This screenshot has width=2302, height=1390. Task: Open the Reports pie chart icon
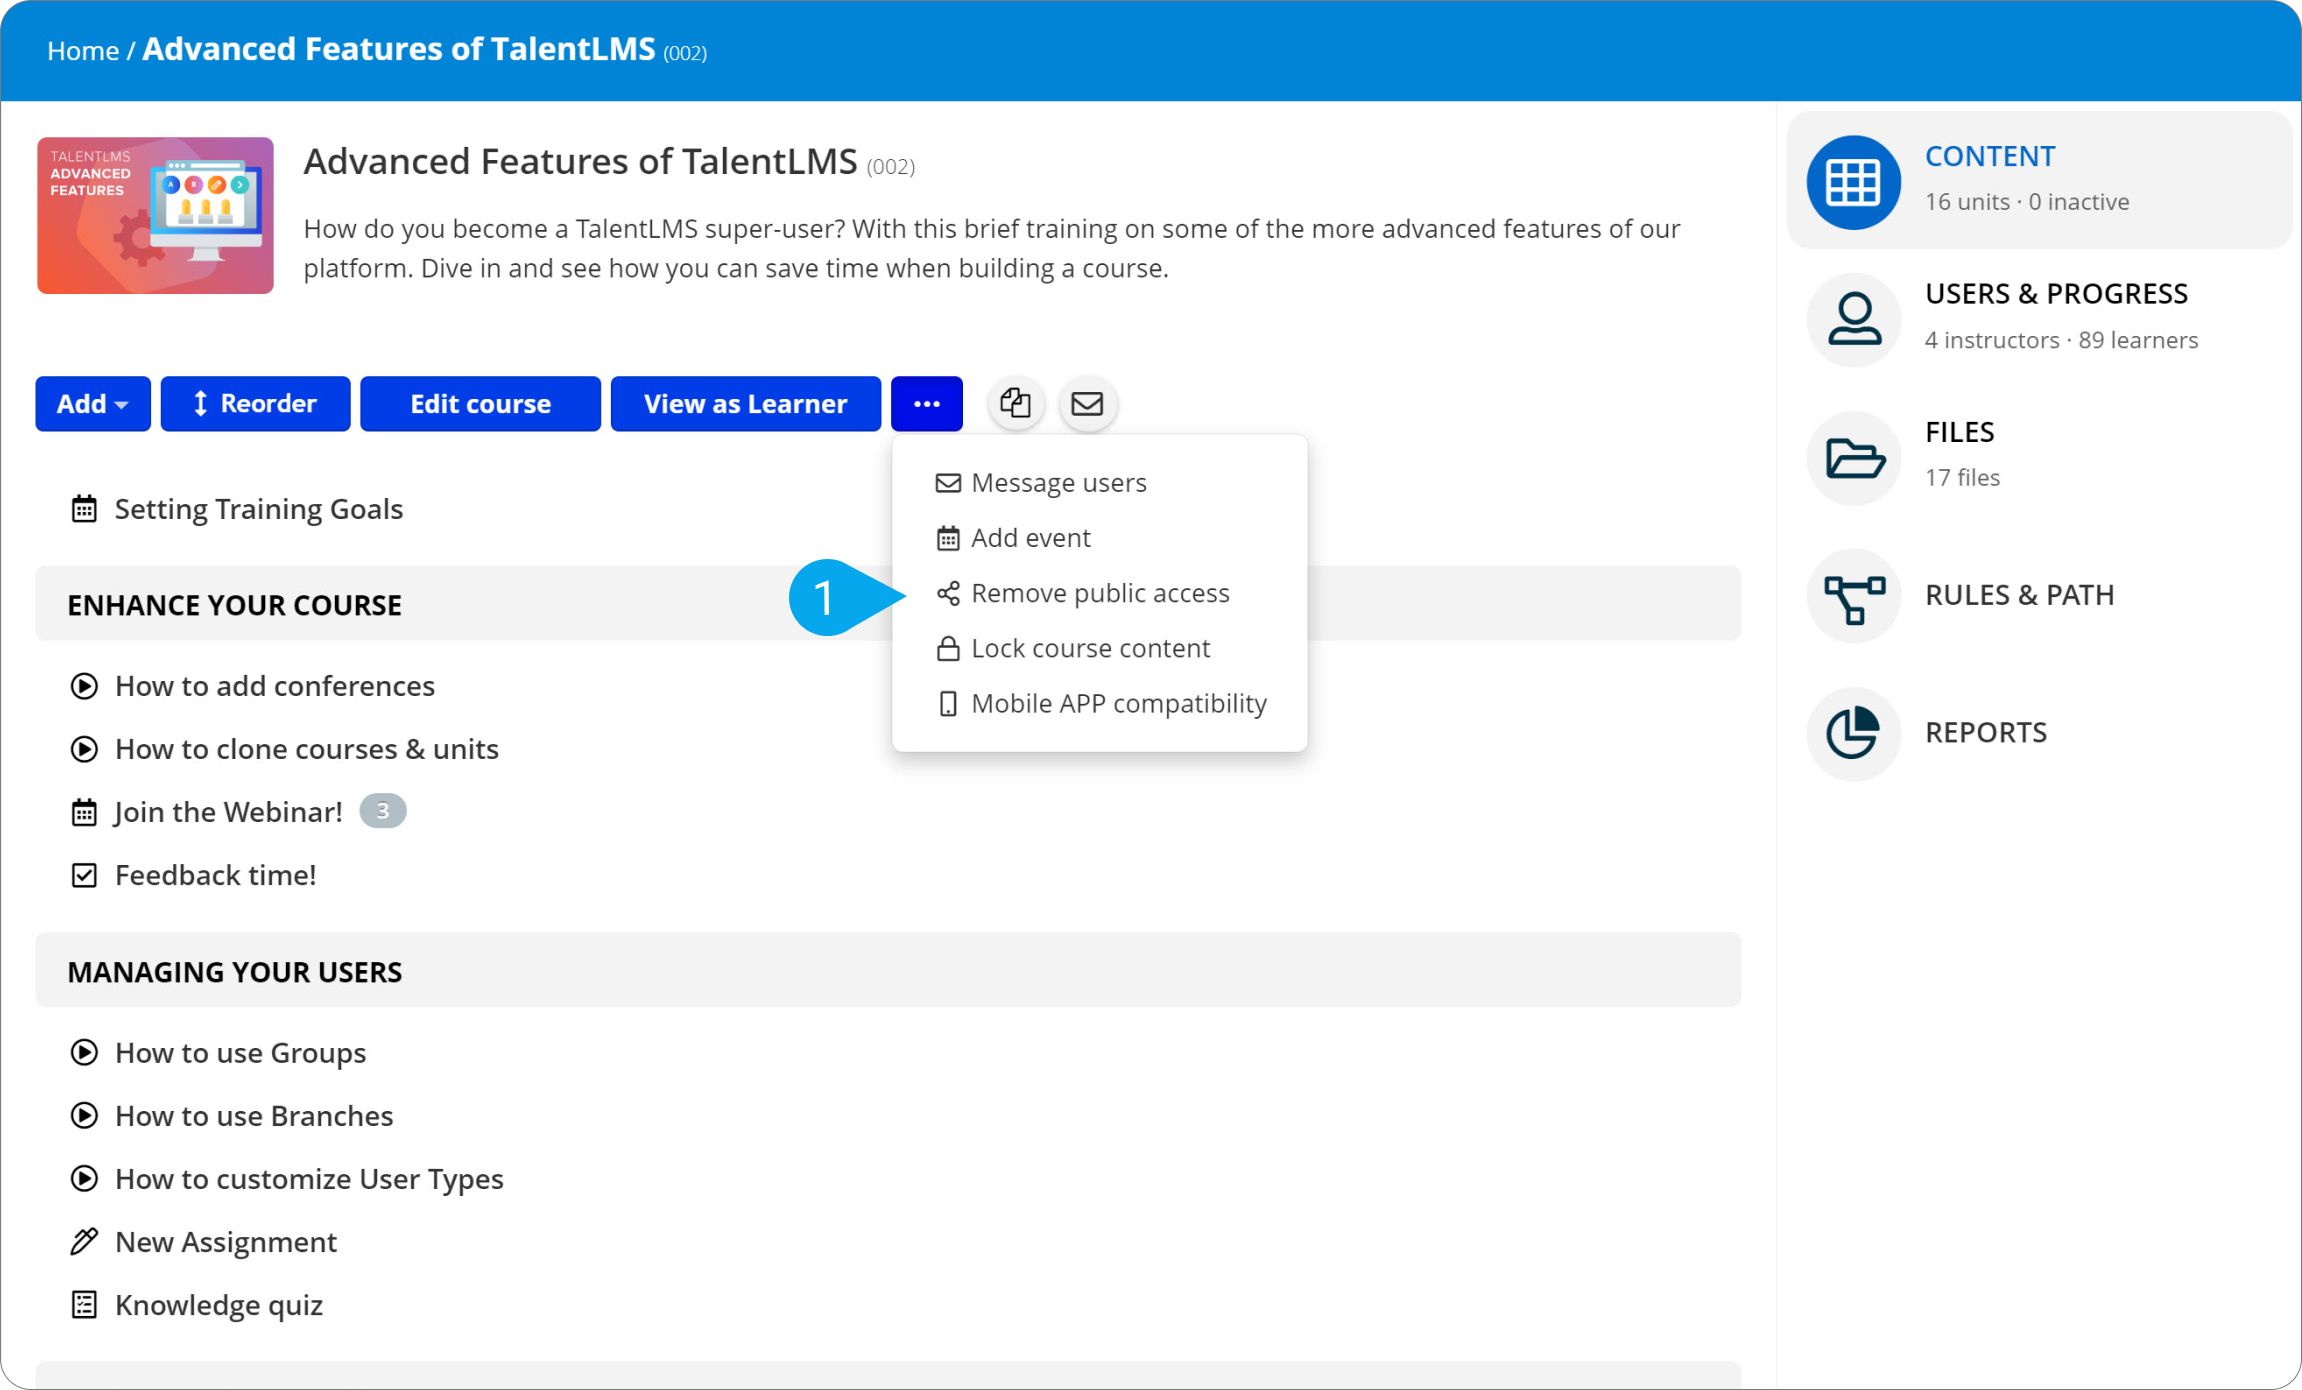pyautogui.click(x=1853, y=733)
